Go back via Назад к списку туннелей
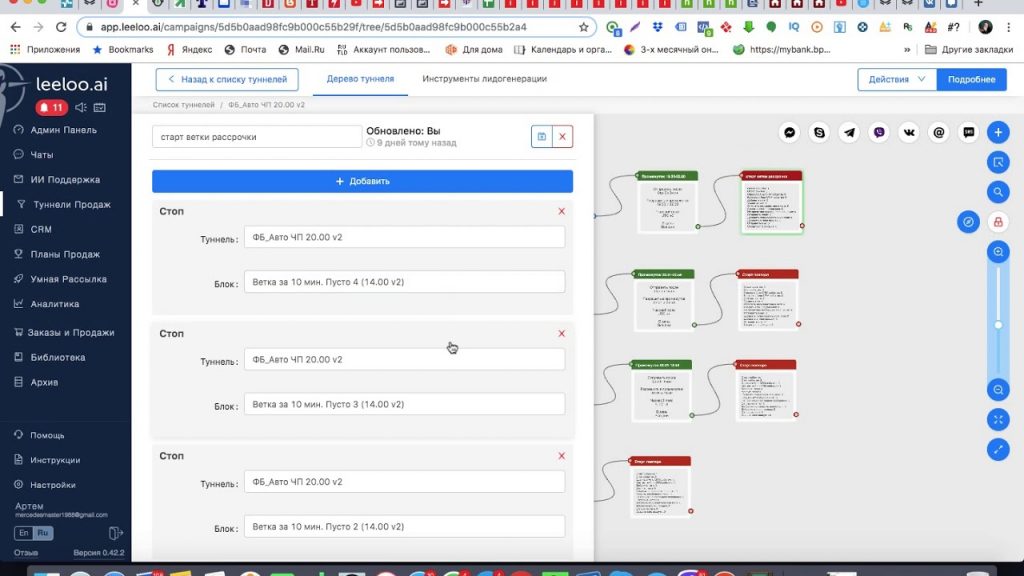 pyautogui.click(x=227, y=79)
